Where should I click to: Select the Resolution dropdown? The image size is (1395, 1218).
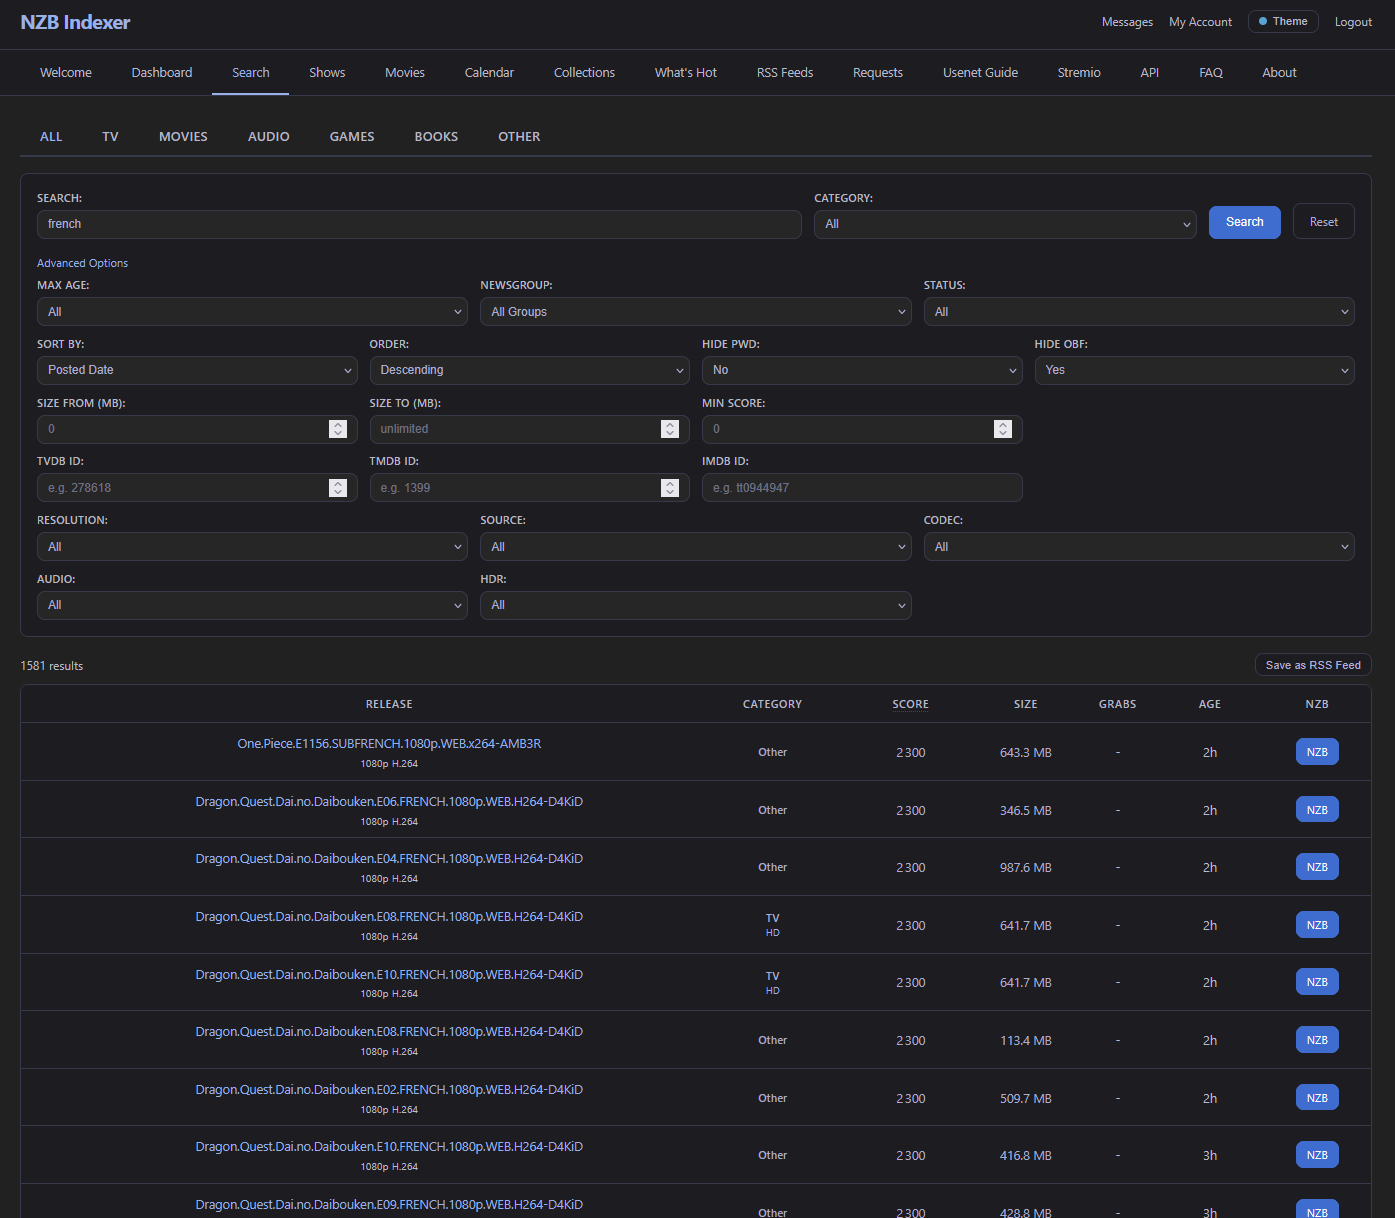(x=252, y=547)
